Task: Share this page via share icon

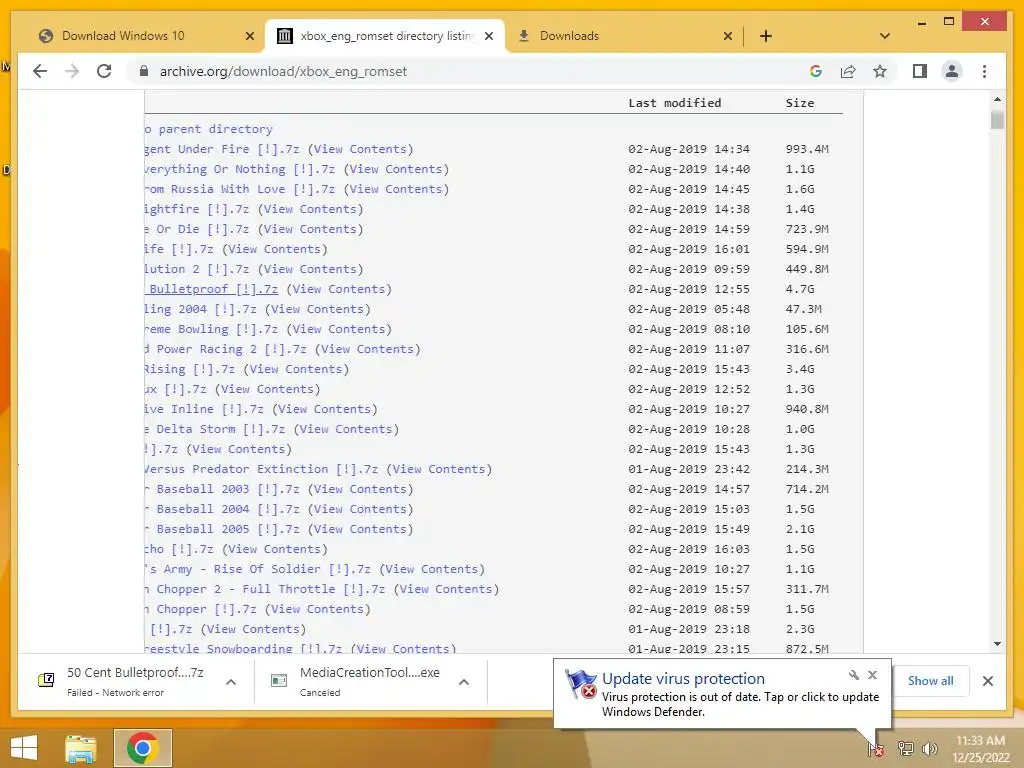Action: pos(848,71)
